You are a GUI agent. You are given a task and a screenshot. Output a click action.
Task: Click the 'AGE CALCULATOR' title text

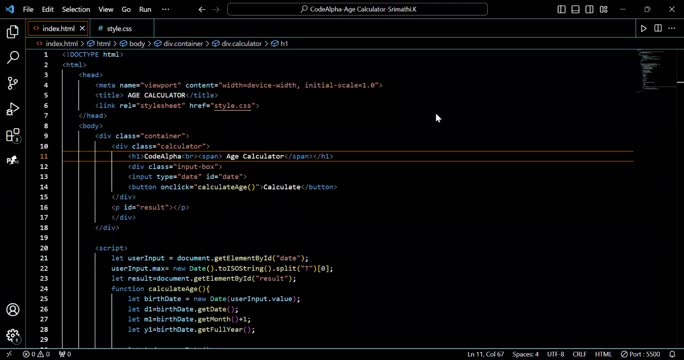pyautogui.click(x=156, y=95)
